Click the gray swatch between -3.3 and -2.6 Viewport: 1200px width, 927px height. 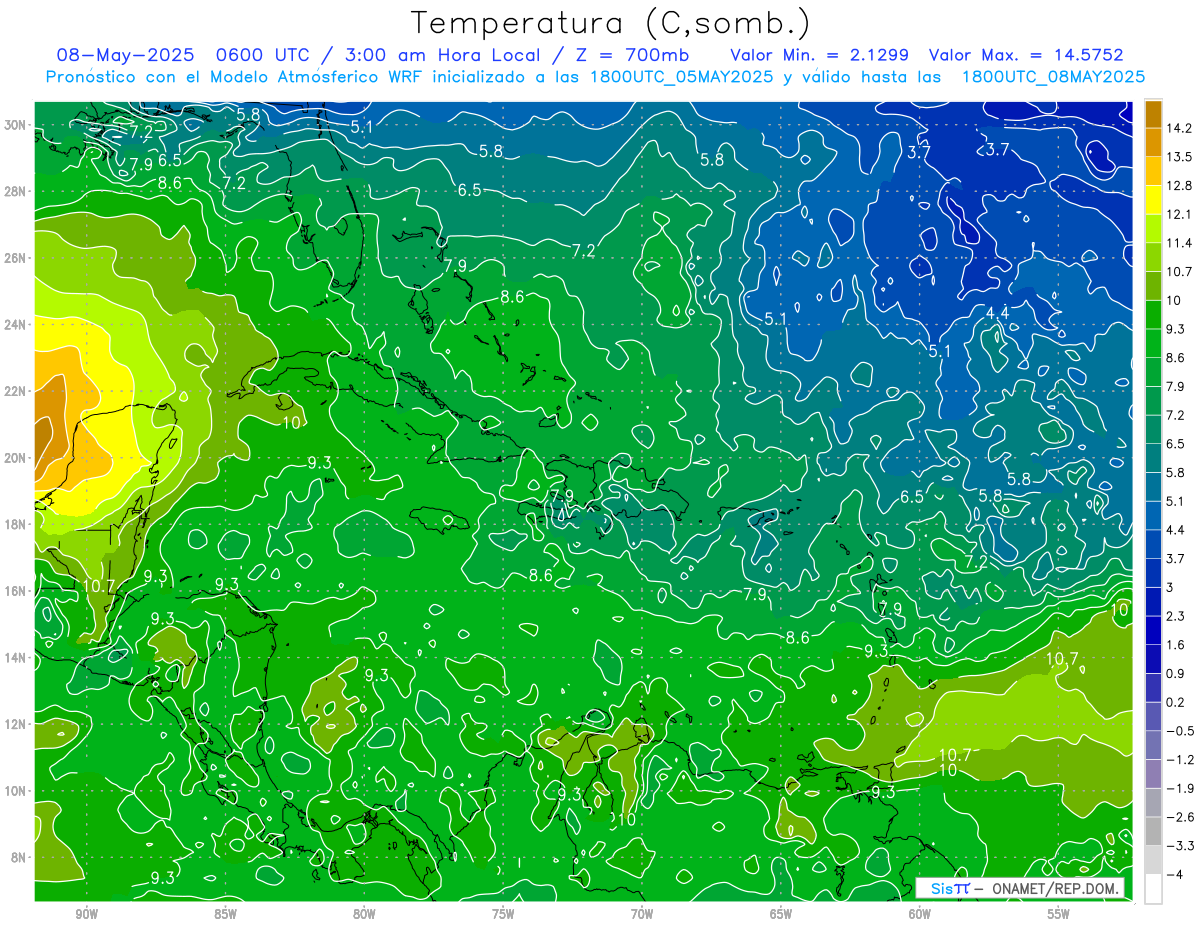click(1153, 831)
